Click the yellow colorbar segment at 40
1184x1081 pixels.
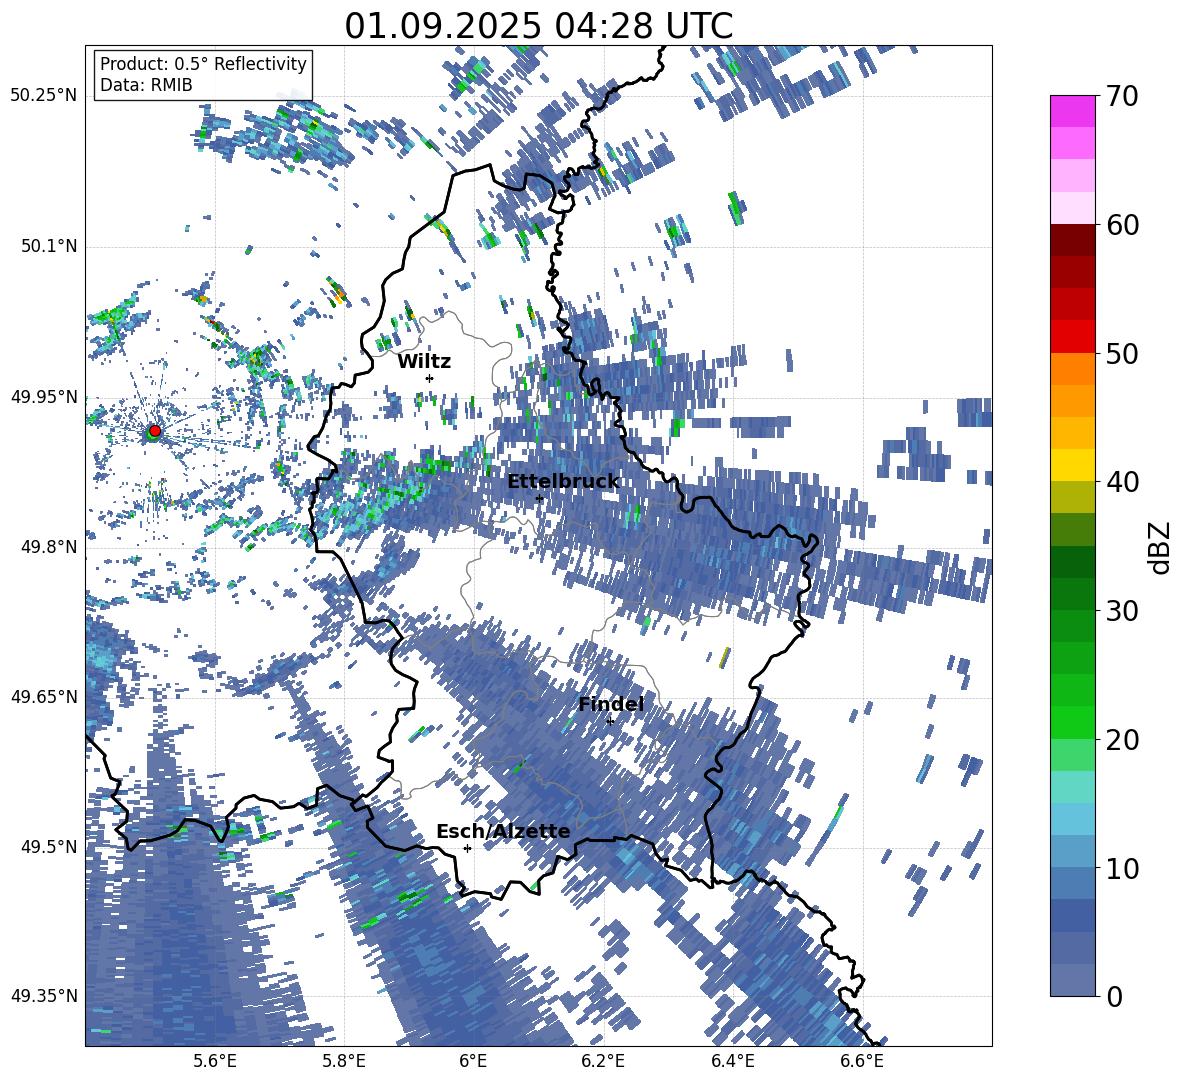[x=1072, y=465]
